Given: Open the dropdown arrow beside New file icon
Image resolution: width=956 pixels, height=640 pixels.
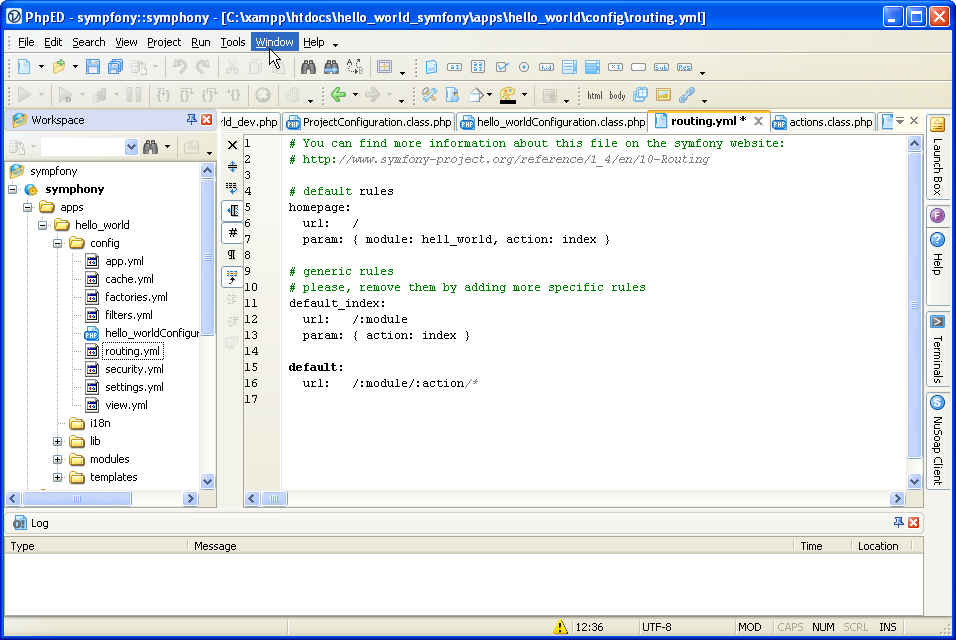Looking at the screenshot, I should [41, 67].
